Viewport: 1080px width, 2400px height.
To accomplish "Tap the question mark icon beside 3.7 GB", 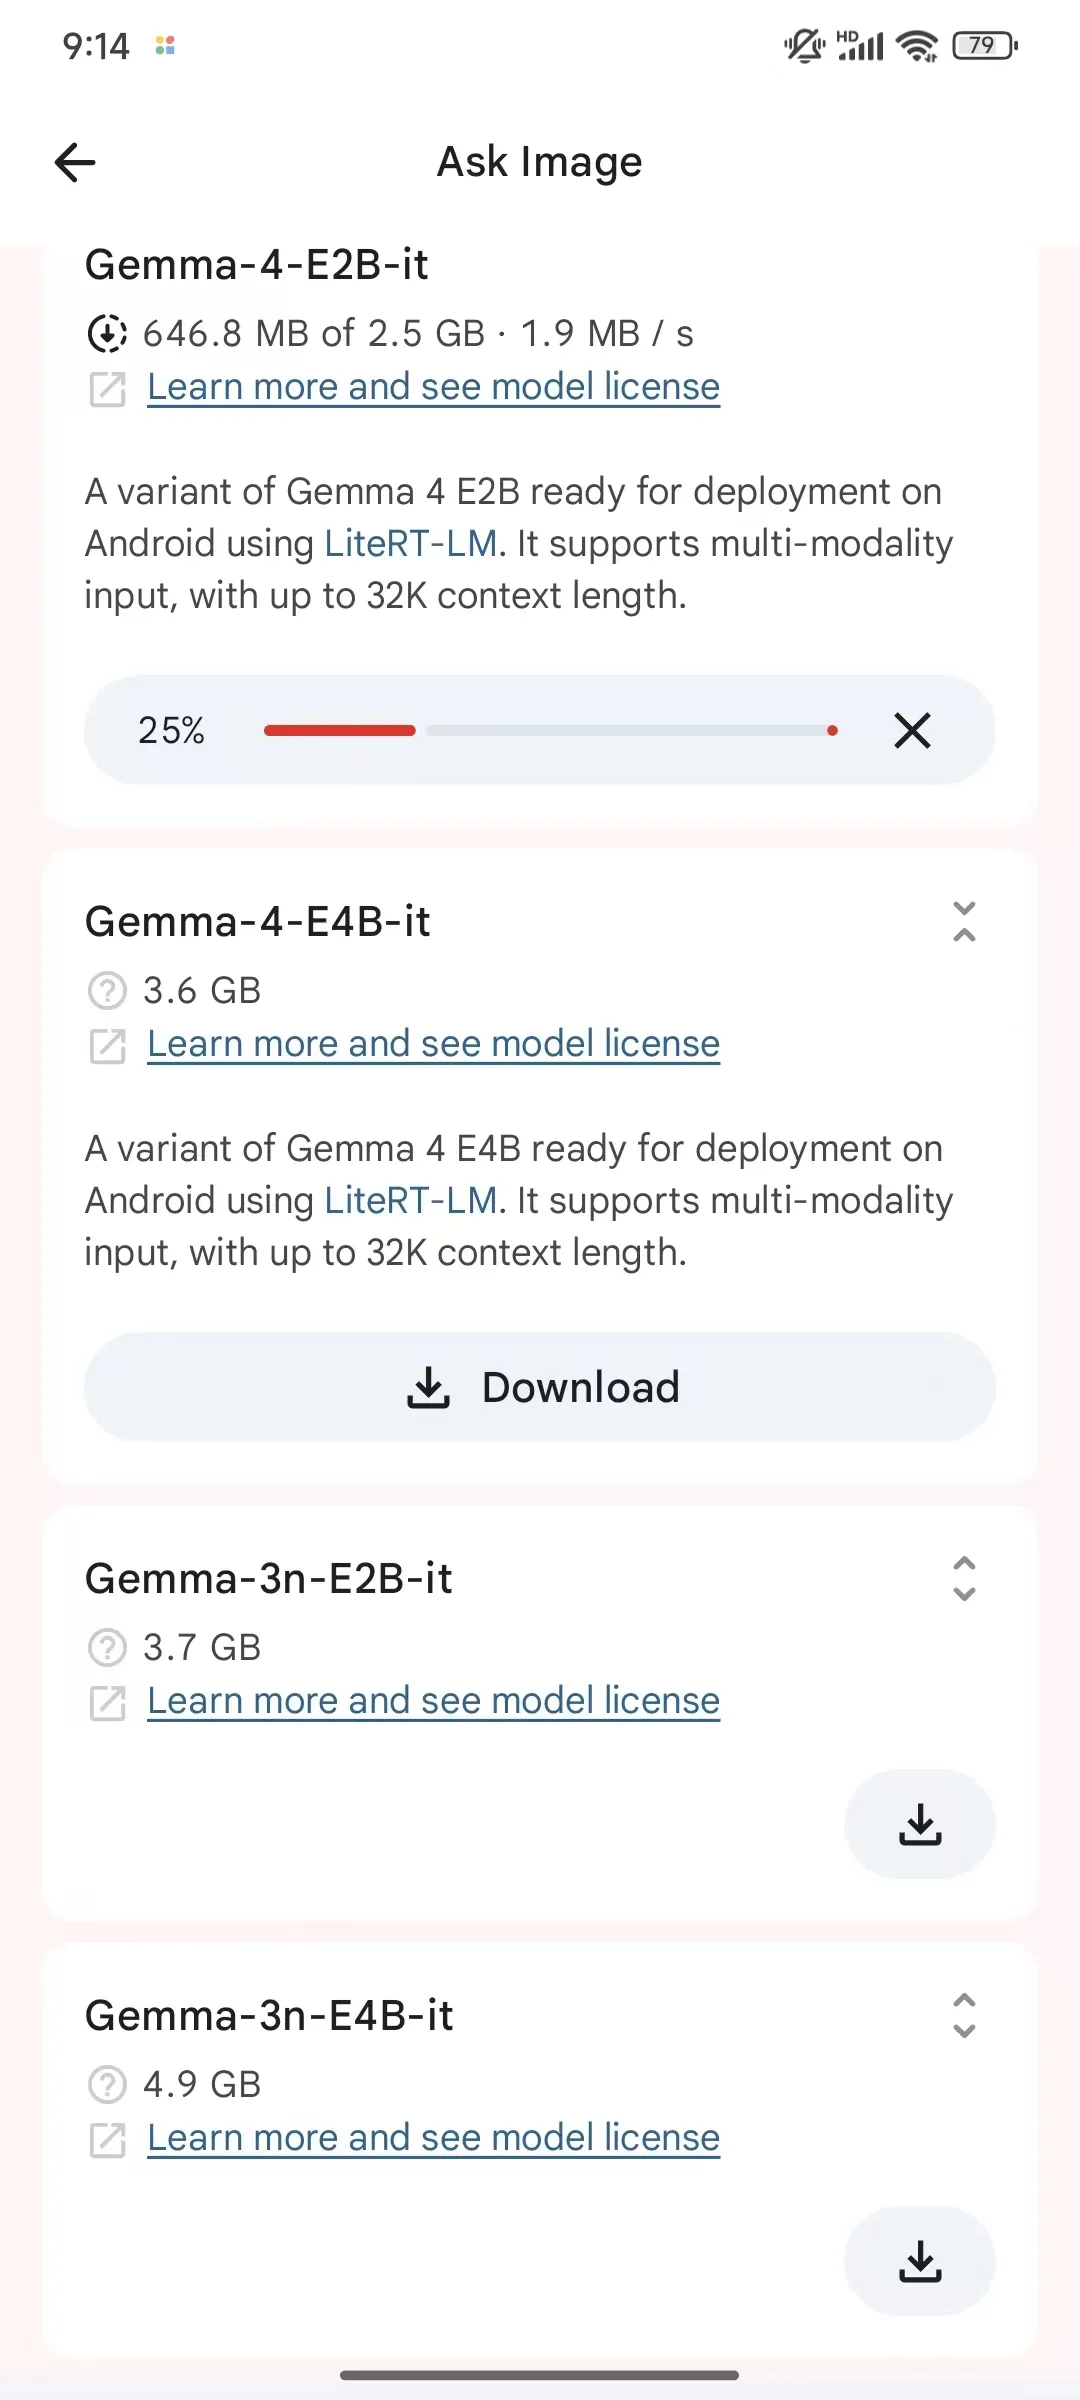I will coord(107,1648).
